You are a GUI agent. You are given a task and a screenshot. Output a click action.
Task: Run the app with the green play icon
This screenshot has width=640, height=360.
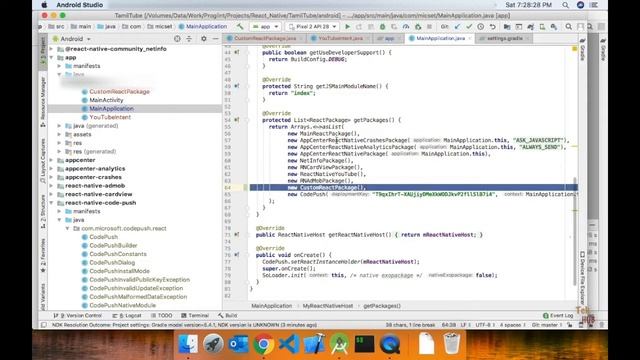click(347, 27)
